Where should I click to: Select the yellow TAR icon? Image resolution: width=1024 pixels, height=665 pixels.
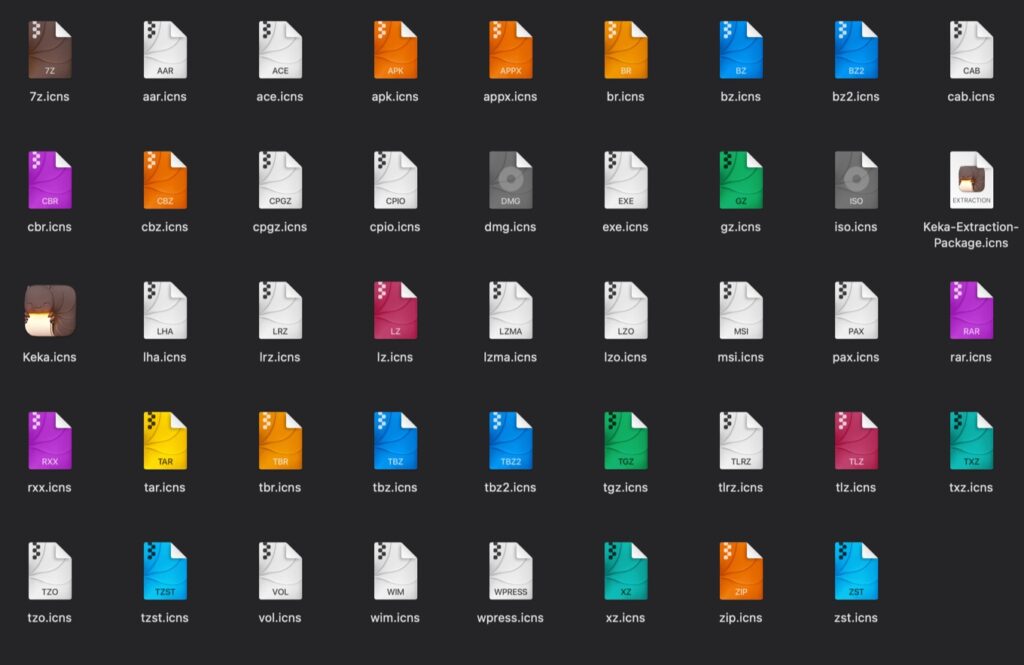pos(165,440)
